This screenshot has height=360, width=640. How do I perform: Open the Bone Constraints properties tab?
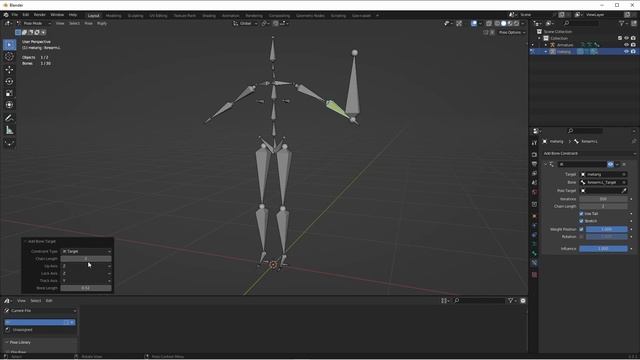[x=534, y=263]
